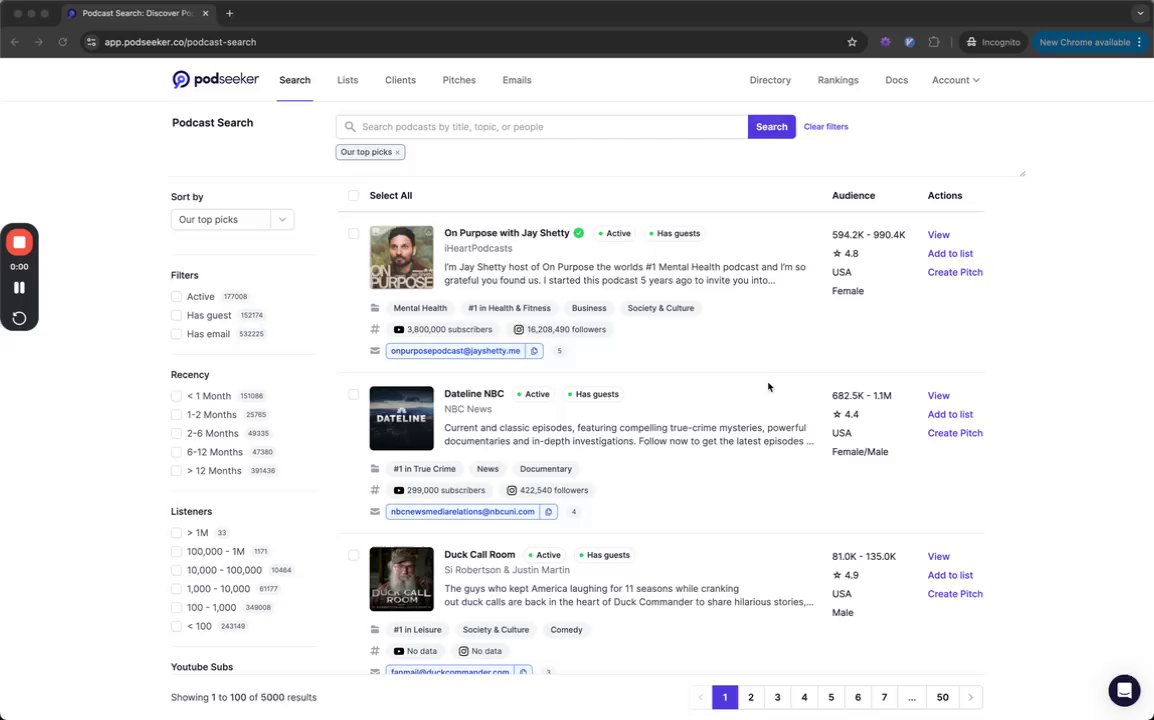This screenshot has height=720, width=1154.
Task: Close the Podcast Search browser tab
Action: point(205,13)
